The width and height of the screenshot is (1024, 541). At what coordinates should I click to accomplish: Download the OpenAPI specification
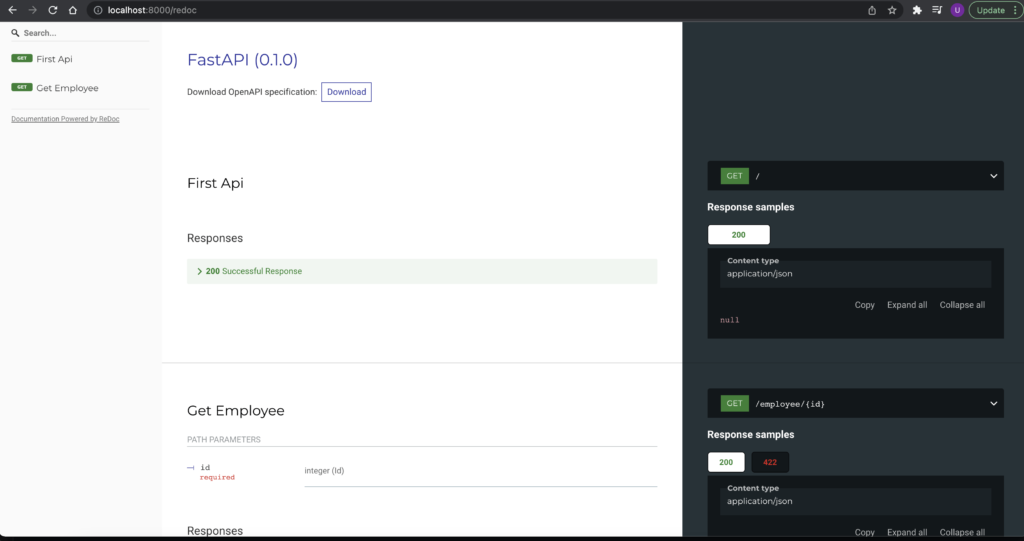pos(346,92)
